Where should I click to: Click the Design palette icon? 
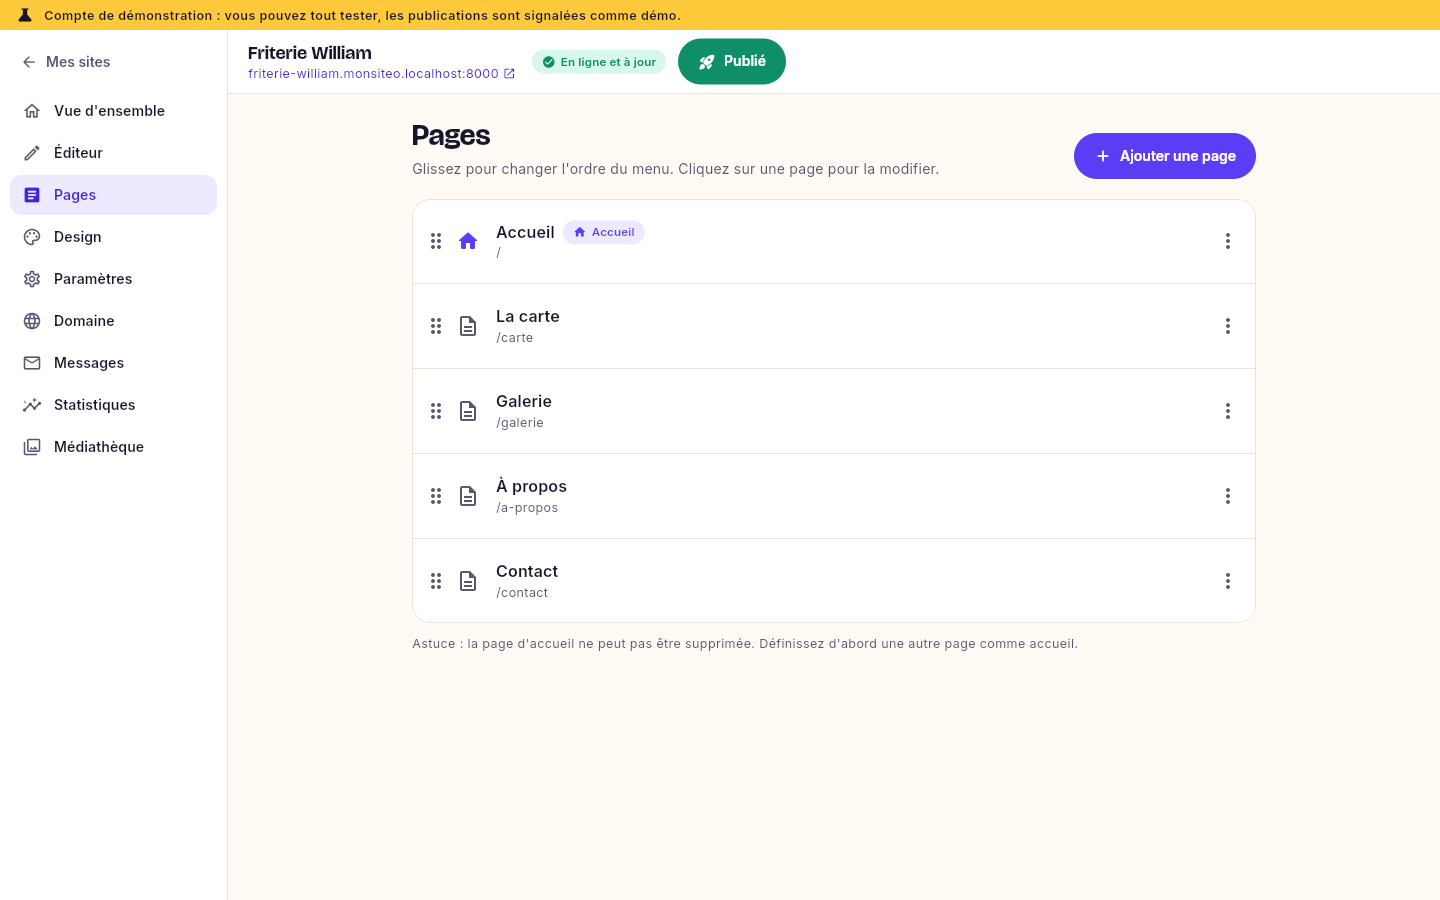click(x=32, y=237)
